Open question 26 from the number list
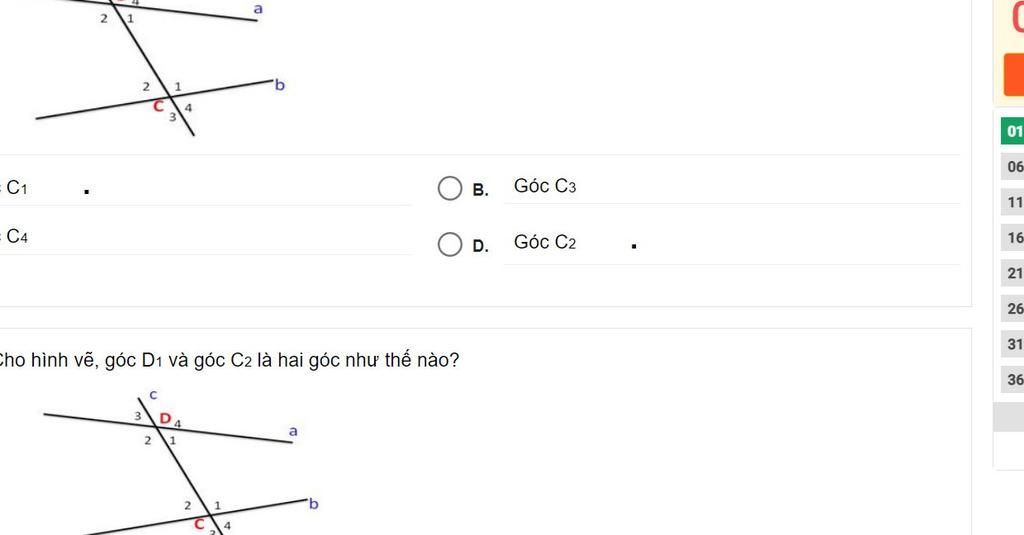Image resolution: width=1024 pixels, height=535 pixels. click(x=1014, y=309)
